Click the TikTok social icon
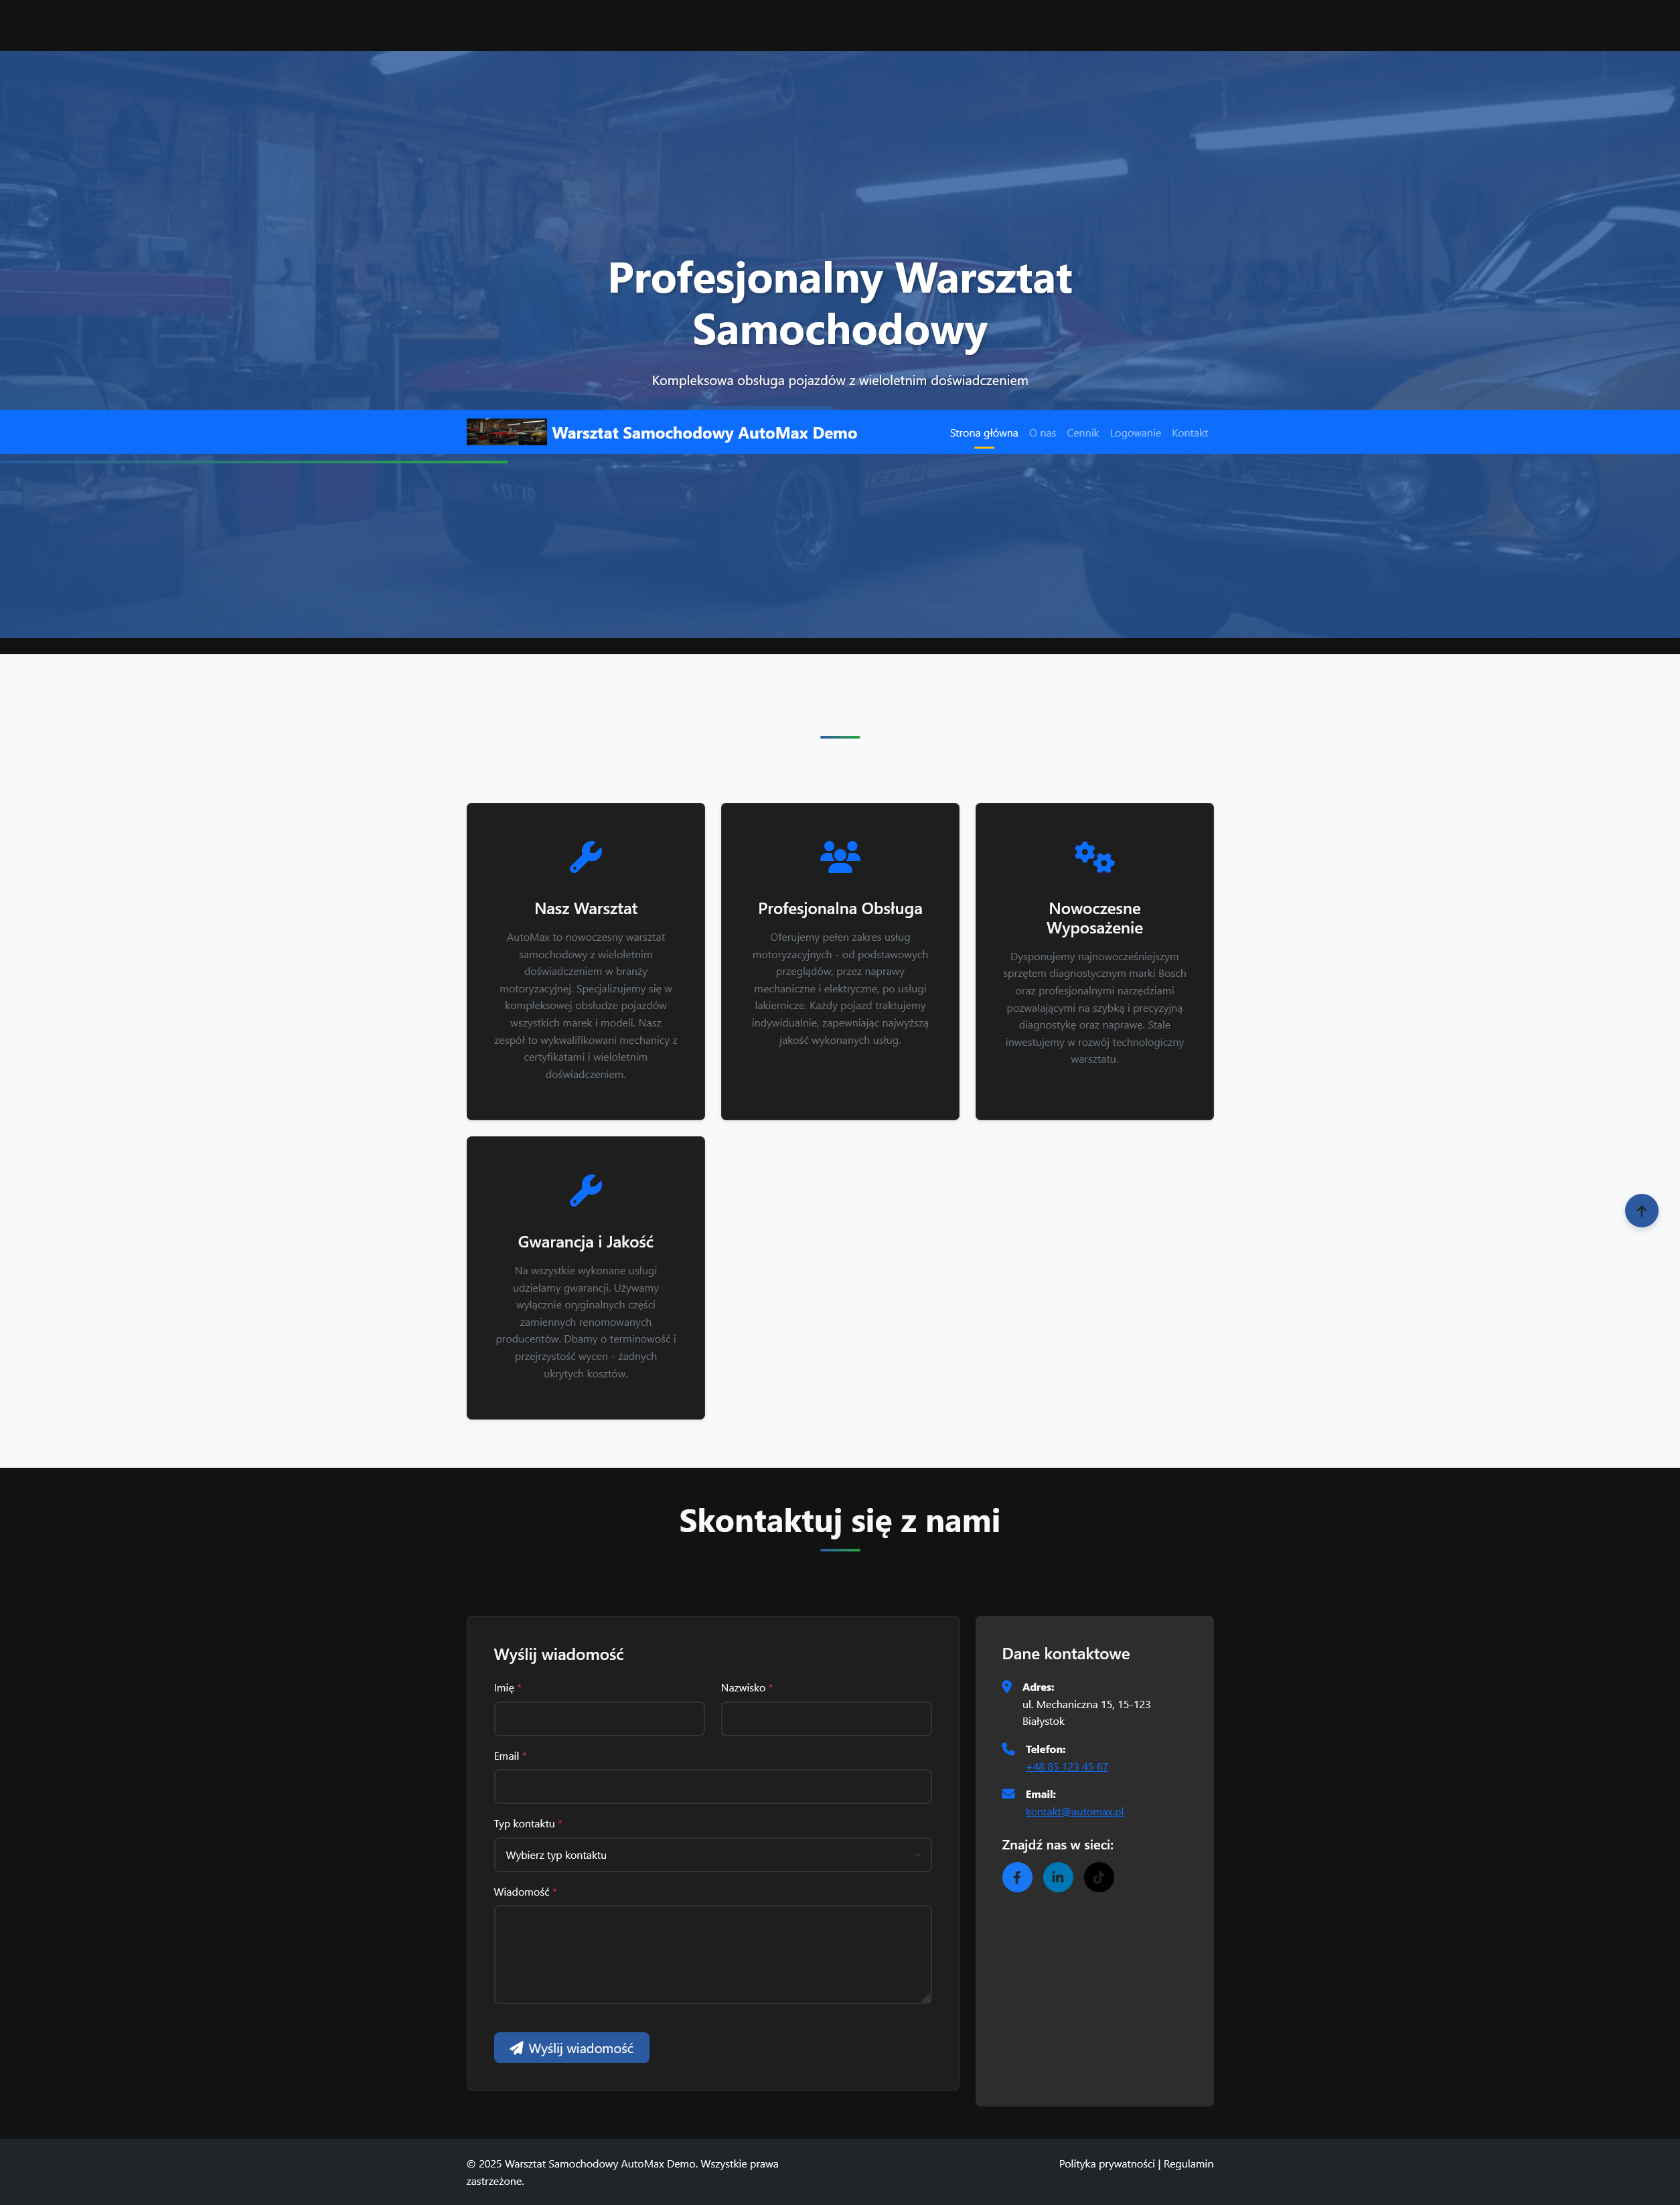 (x=1098, y=1877)
